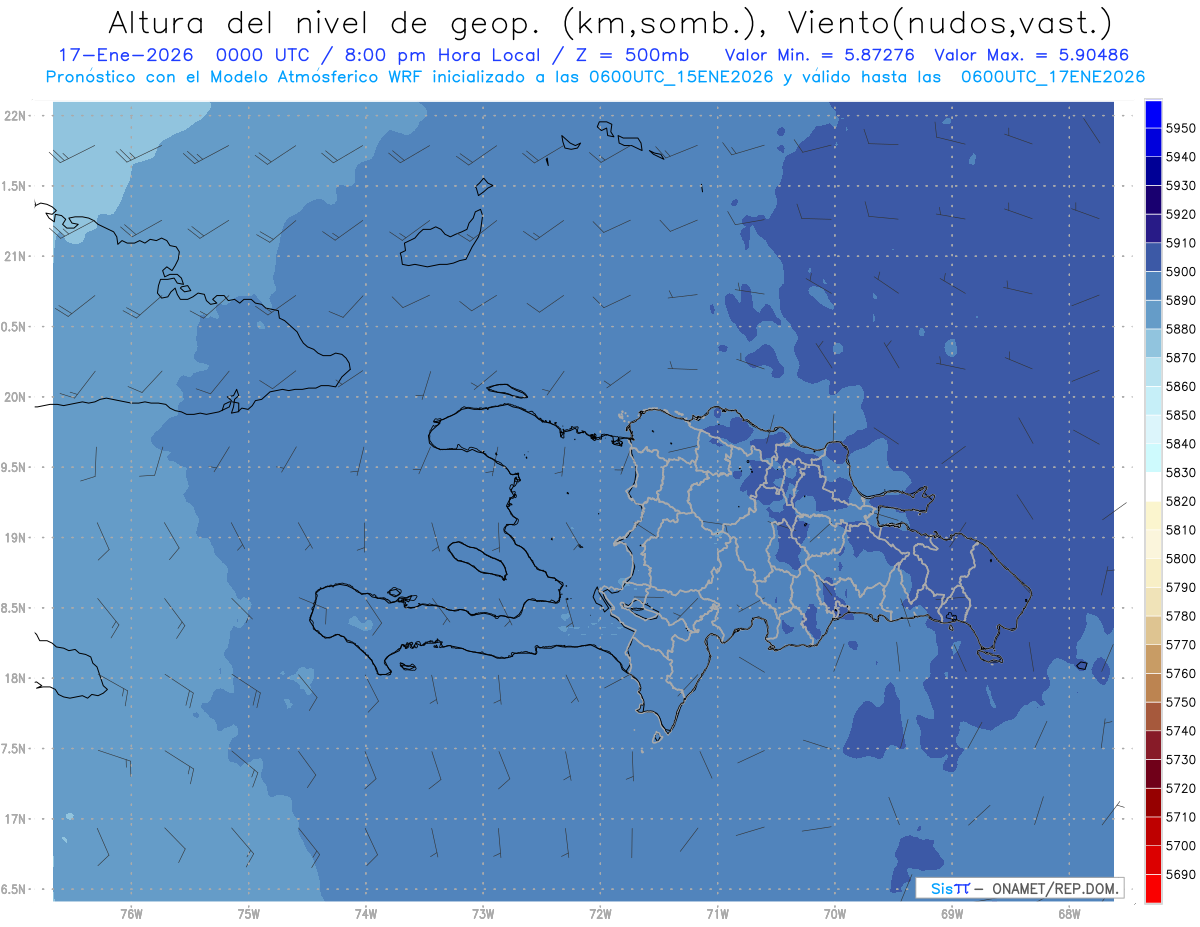The width and height of the screenshot is (1200, 927).
Task: Click the 17N latitude axis label
Action: pyautogui.click(x=17, y=819)
